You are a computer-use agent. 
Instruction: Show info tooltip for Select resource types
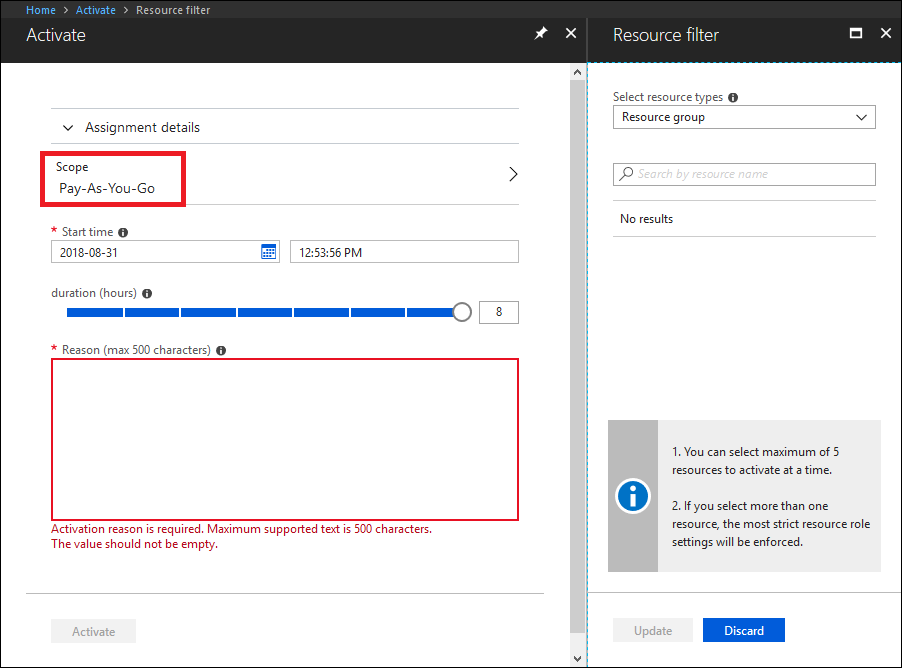click(733, 97)
